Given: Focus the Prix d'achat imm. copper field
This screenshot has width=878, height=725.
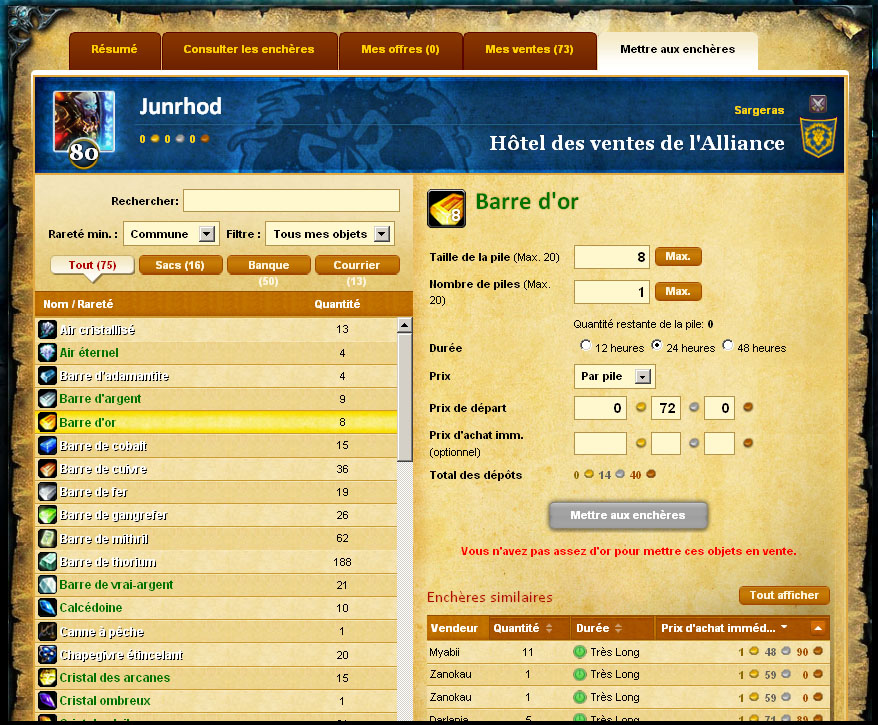Looking at the screenshot, I should [720, 443].
